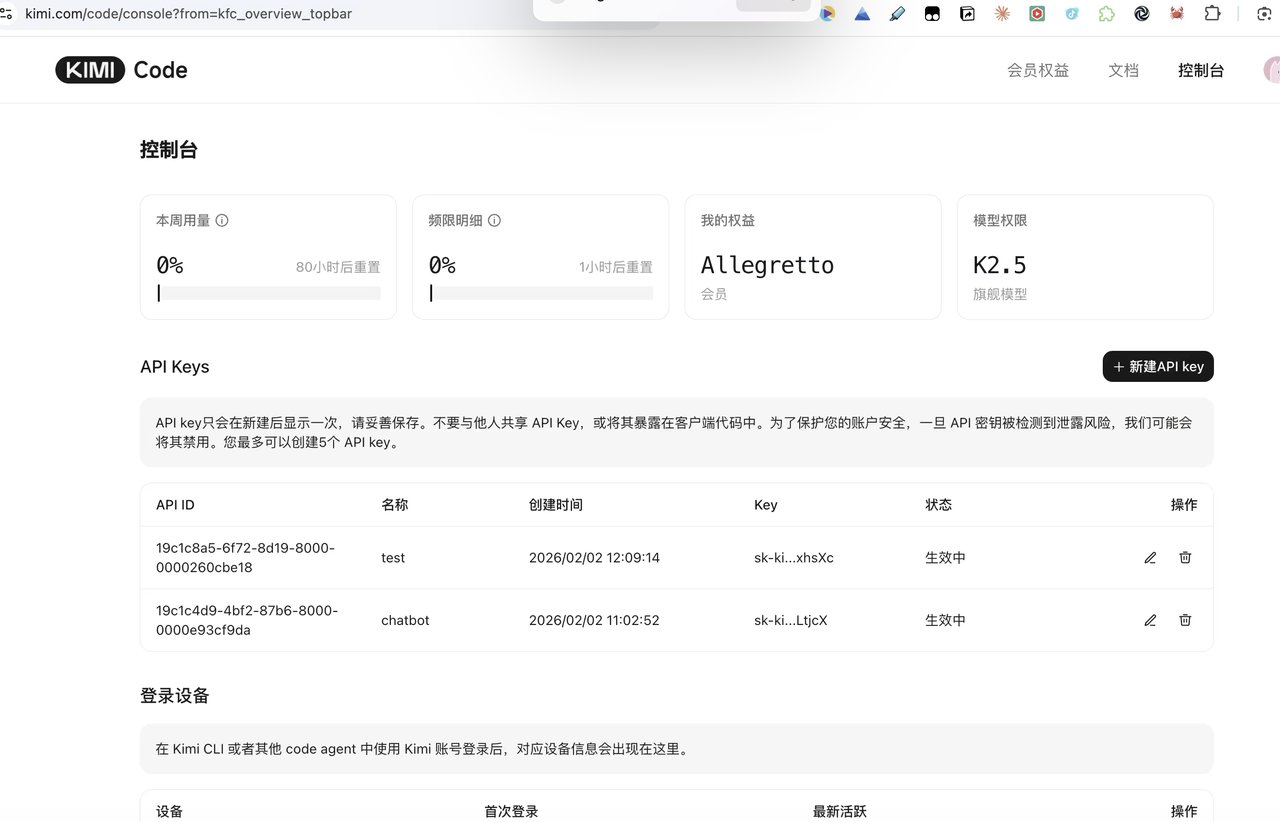Click the 我的权益 card title
This screenshot has height=822, width=1280.
point(728,220)
